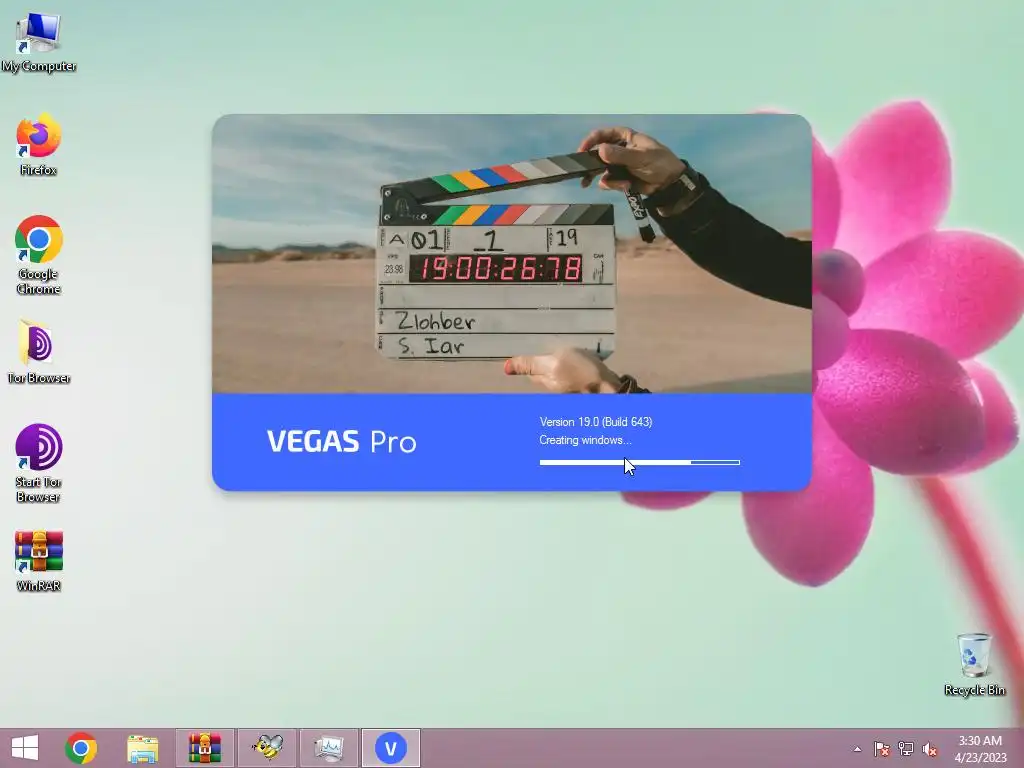Viewport: 1024px width, 768px height.
Task: Click the VEGAS Pro loading progress bar
Action: point(639,462)
